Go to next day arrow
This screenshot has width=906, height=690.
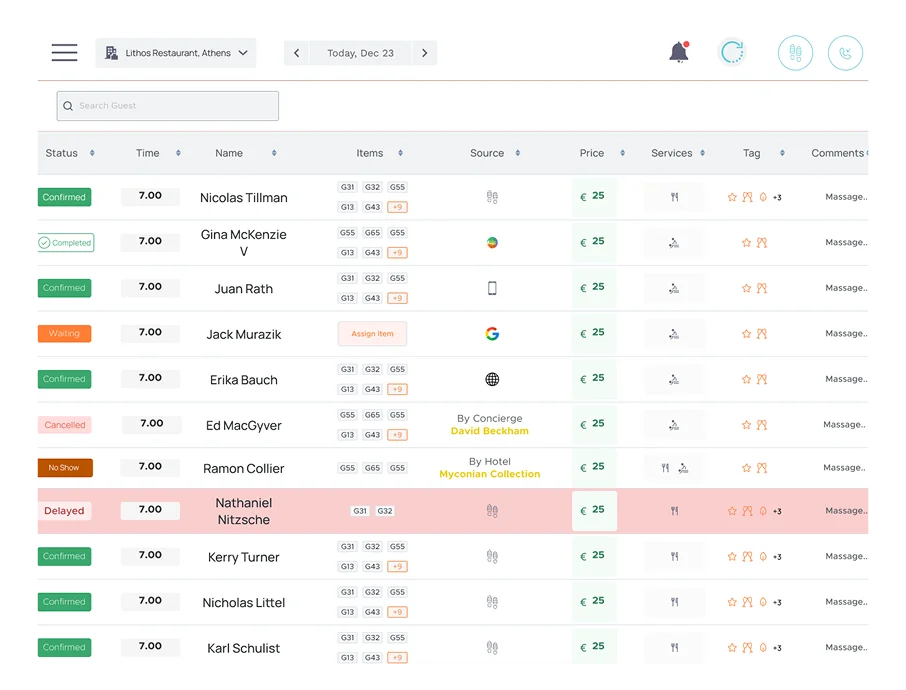(425, 53)
